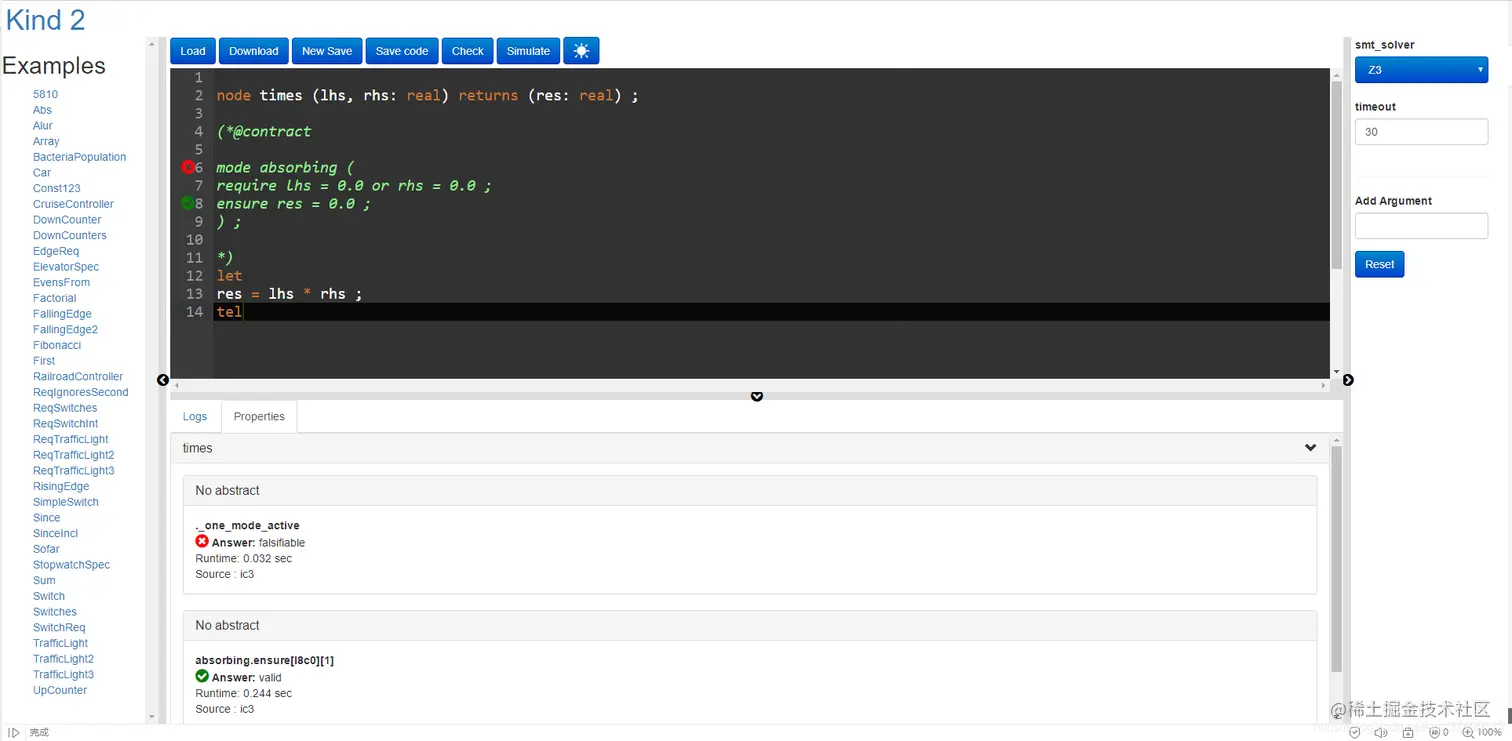Open the Fibonacci example
The width and height of the screenshot is (1512, 741).
tap(57, 345)
